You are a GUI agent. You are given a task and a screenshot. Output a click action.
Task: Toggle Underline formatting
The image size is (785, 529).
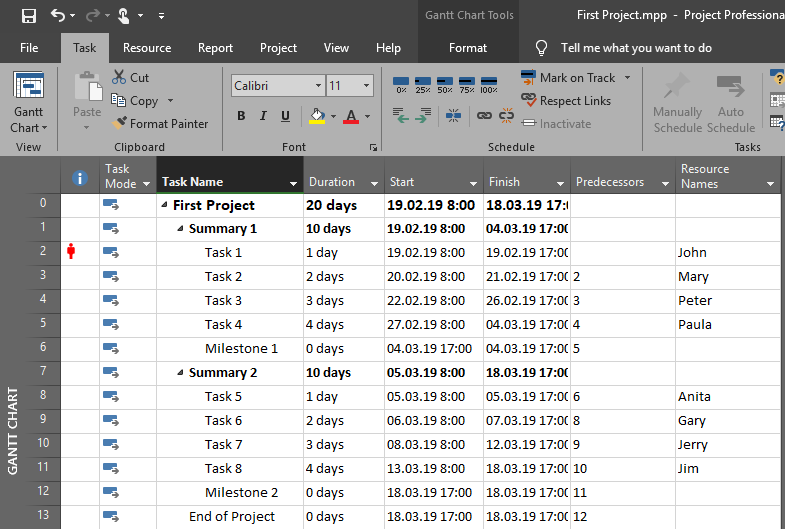[x=285, y=116]
